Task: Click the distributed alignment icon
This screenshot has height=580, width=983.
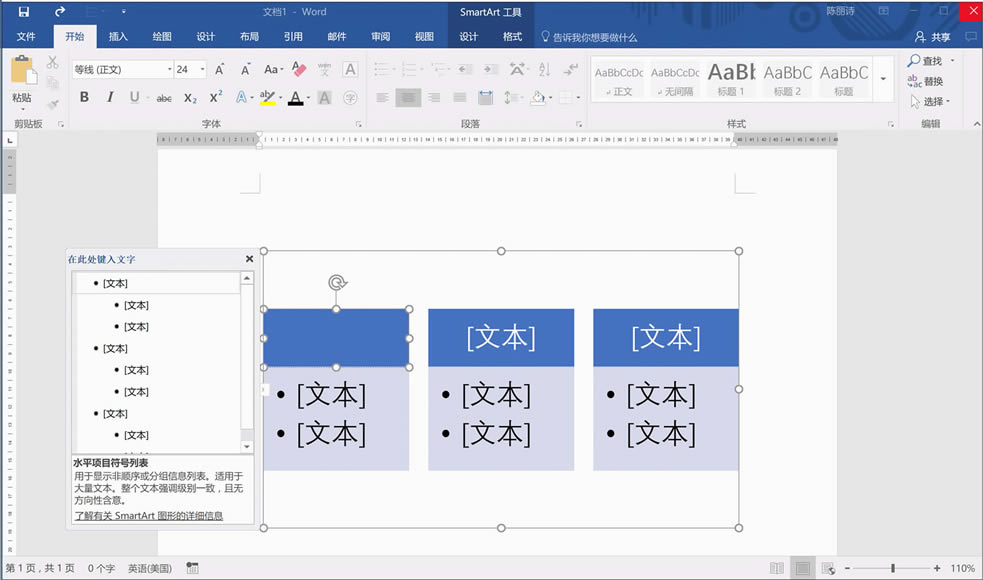Action: [x=486, y=97]
